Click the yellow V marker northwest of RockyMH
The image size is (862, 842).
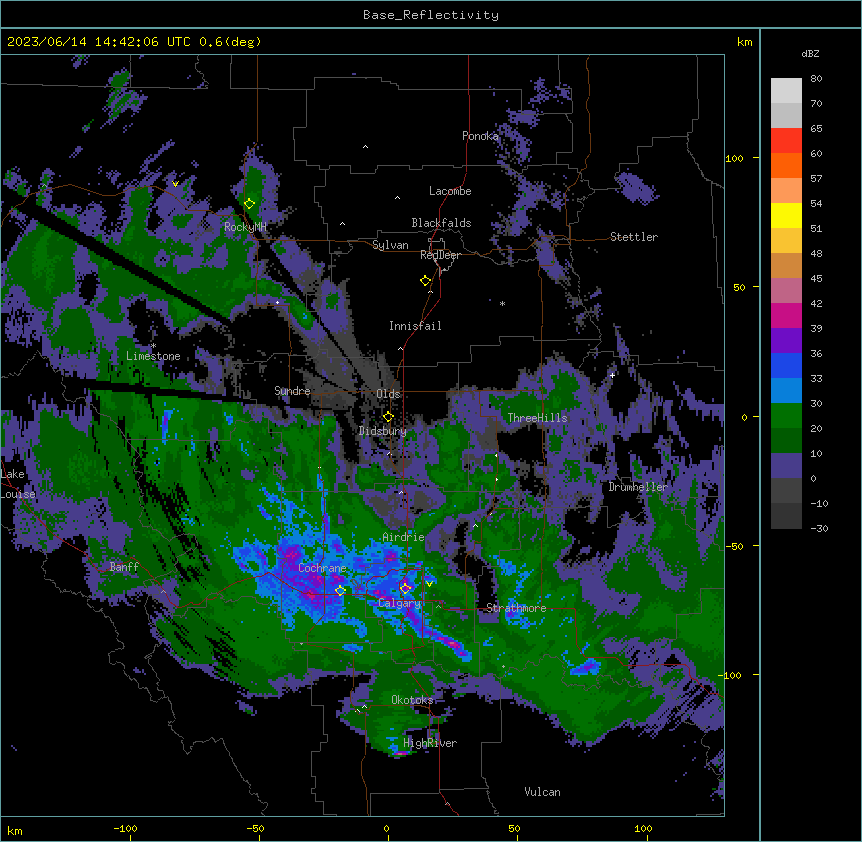pos(175,184)
